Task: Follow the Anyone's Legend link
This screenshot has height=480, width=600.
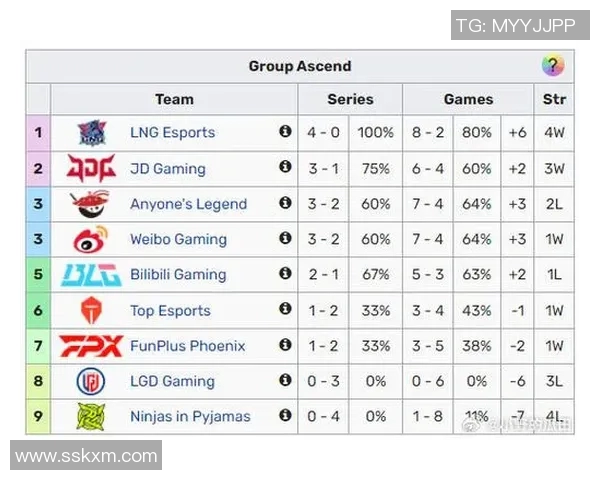Action: (x=188, y=204)
